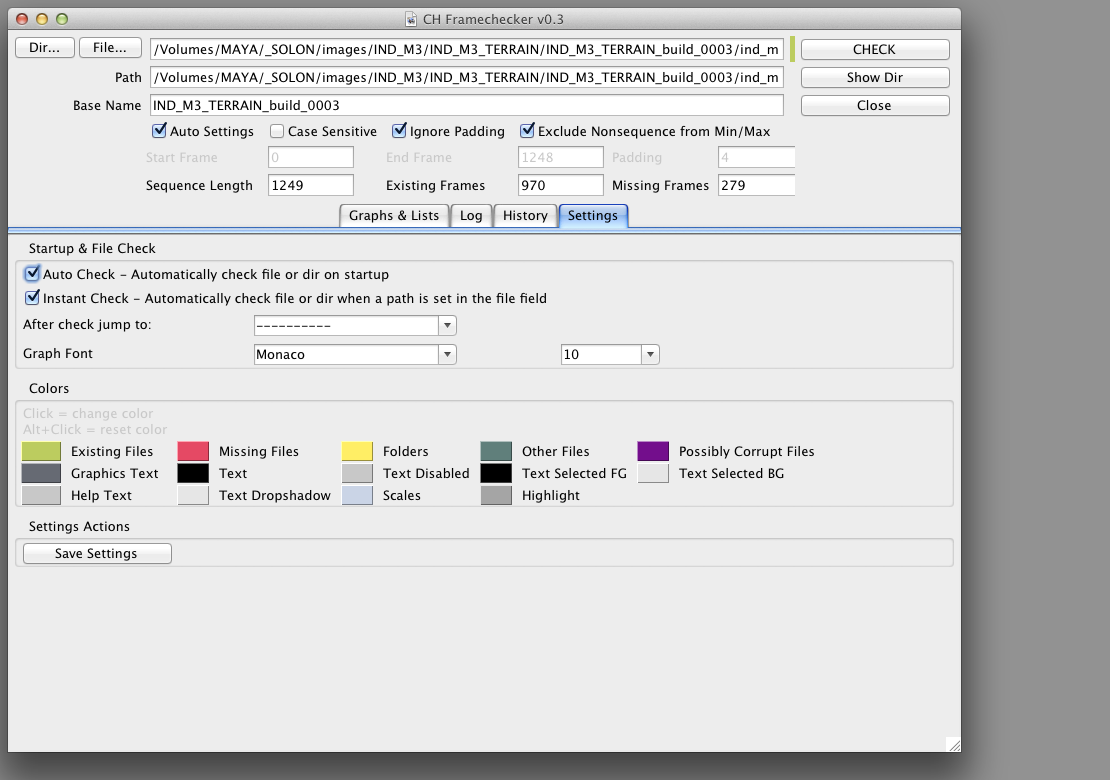Click Text Dropshadow color swatch
The width and height of the screenshot is (1110, 780).
[x=193, y=495]
